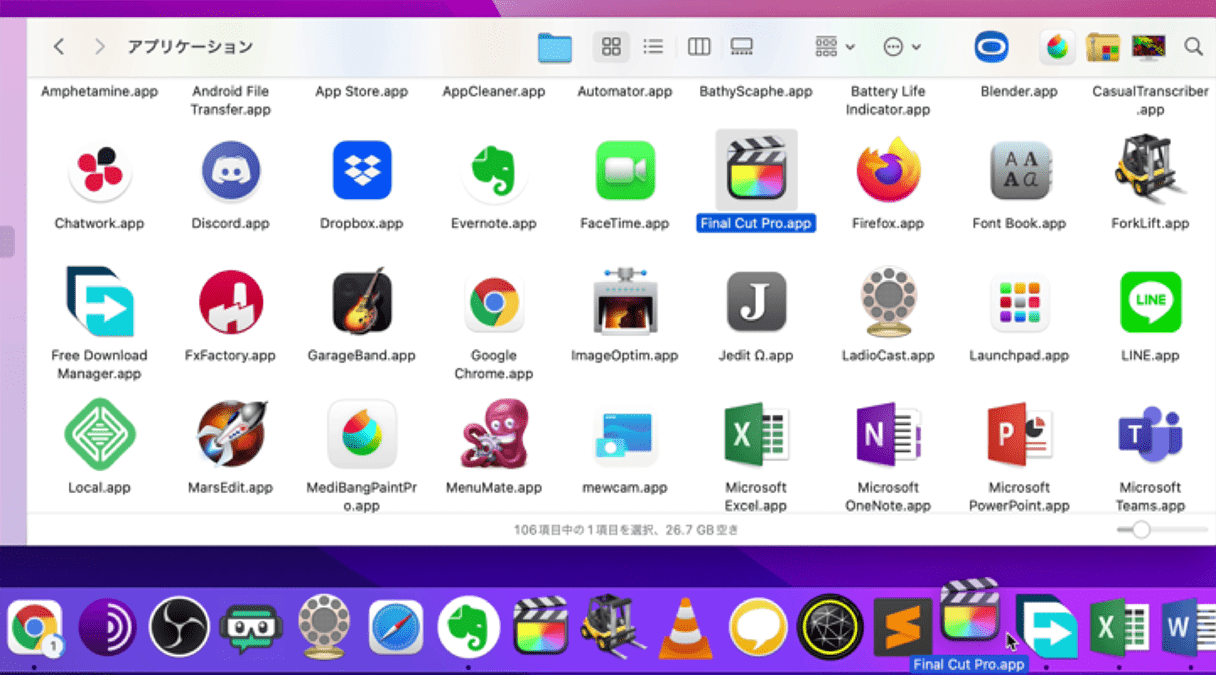1216x675 pixels.
Task: Open Chatwork.app in Applications
Action: (99, 171)
